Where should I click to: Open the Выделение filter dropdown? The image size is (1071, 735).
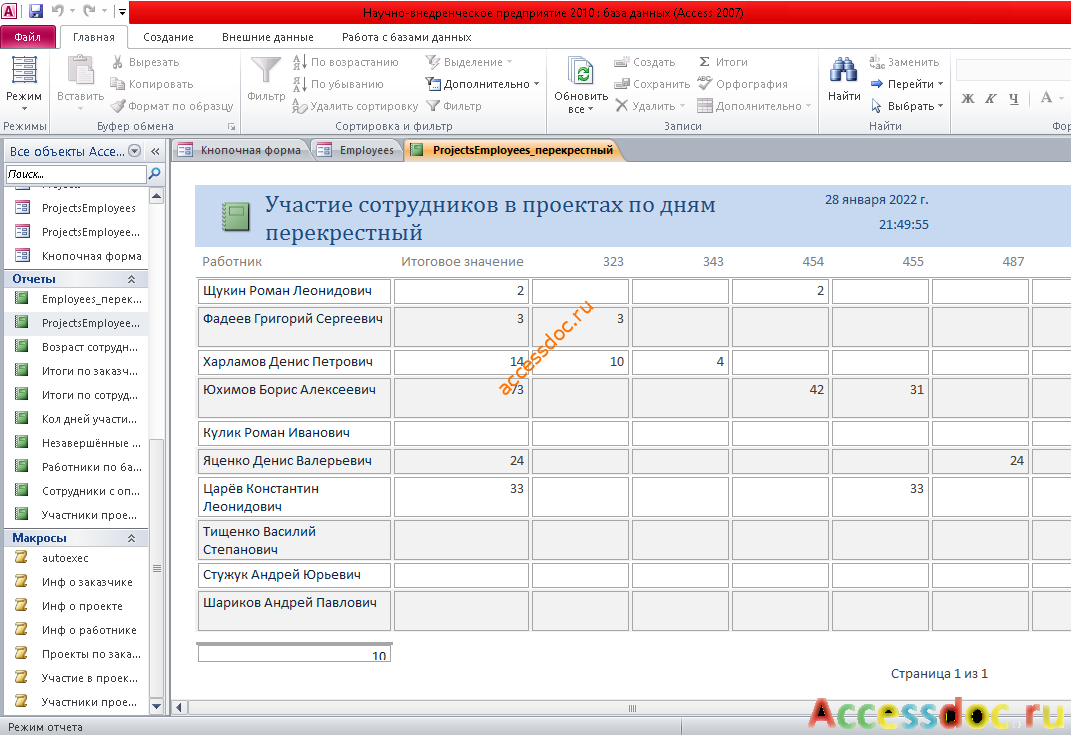pos(469,62)
